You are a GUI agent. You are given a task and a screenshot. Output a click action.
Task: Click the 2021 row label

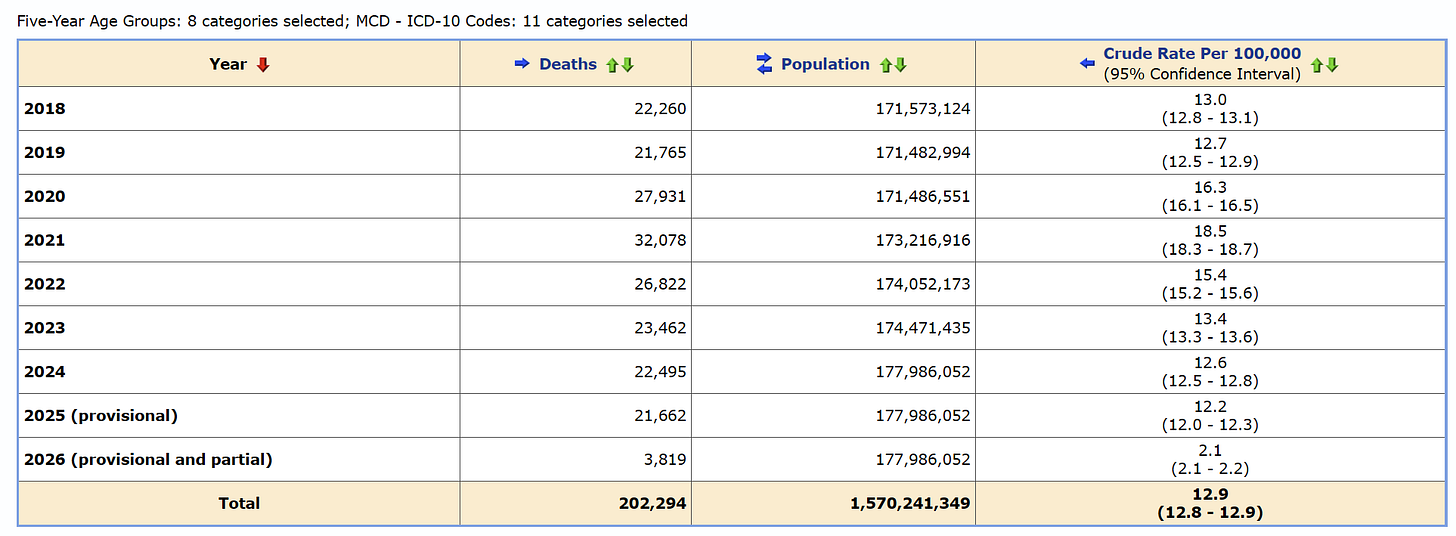45,240
